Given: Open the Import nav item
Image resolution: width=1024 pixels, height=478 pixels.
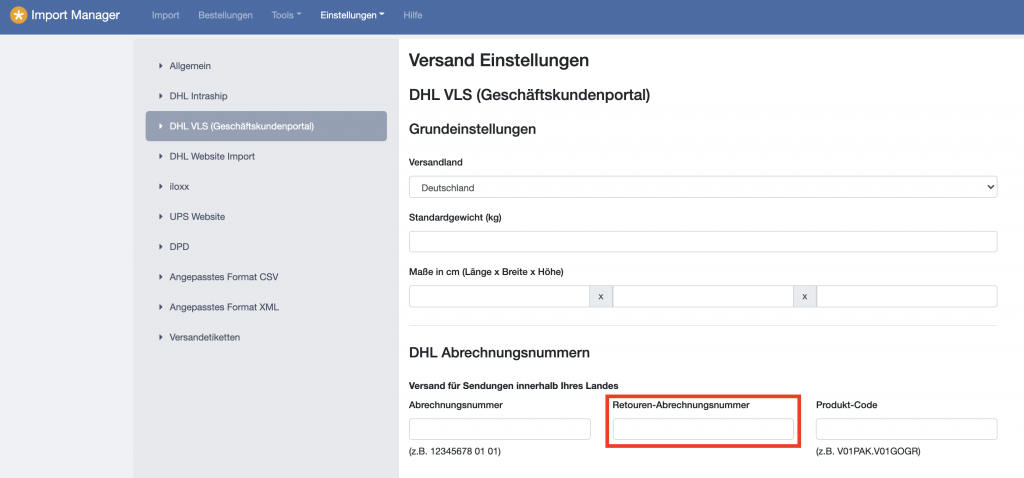Looking at the screenshot, I should [x=165, y=15].
